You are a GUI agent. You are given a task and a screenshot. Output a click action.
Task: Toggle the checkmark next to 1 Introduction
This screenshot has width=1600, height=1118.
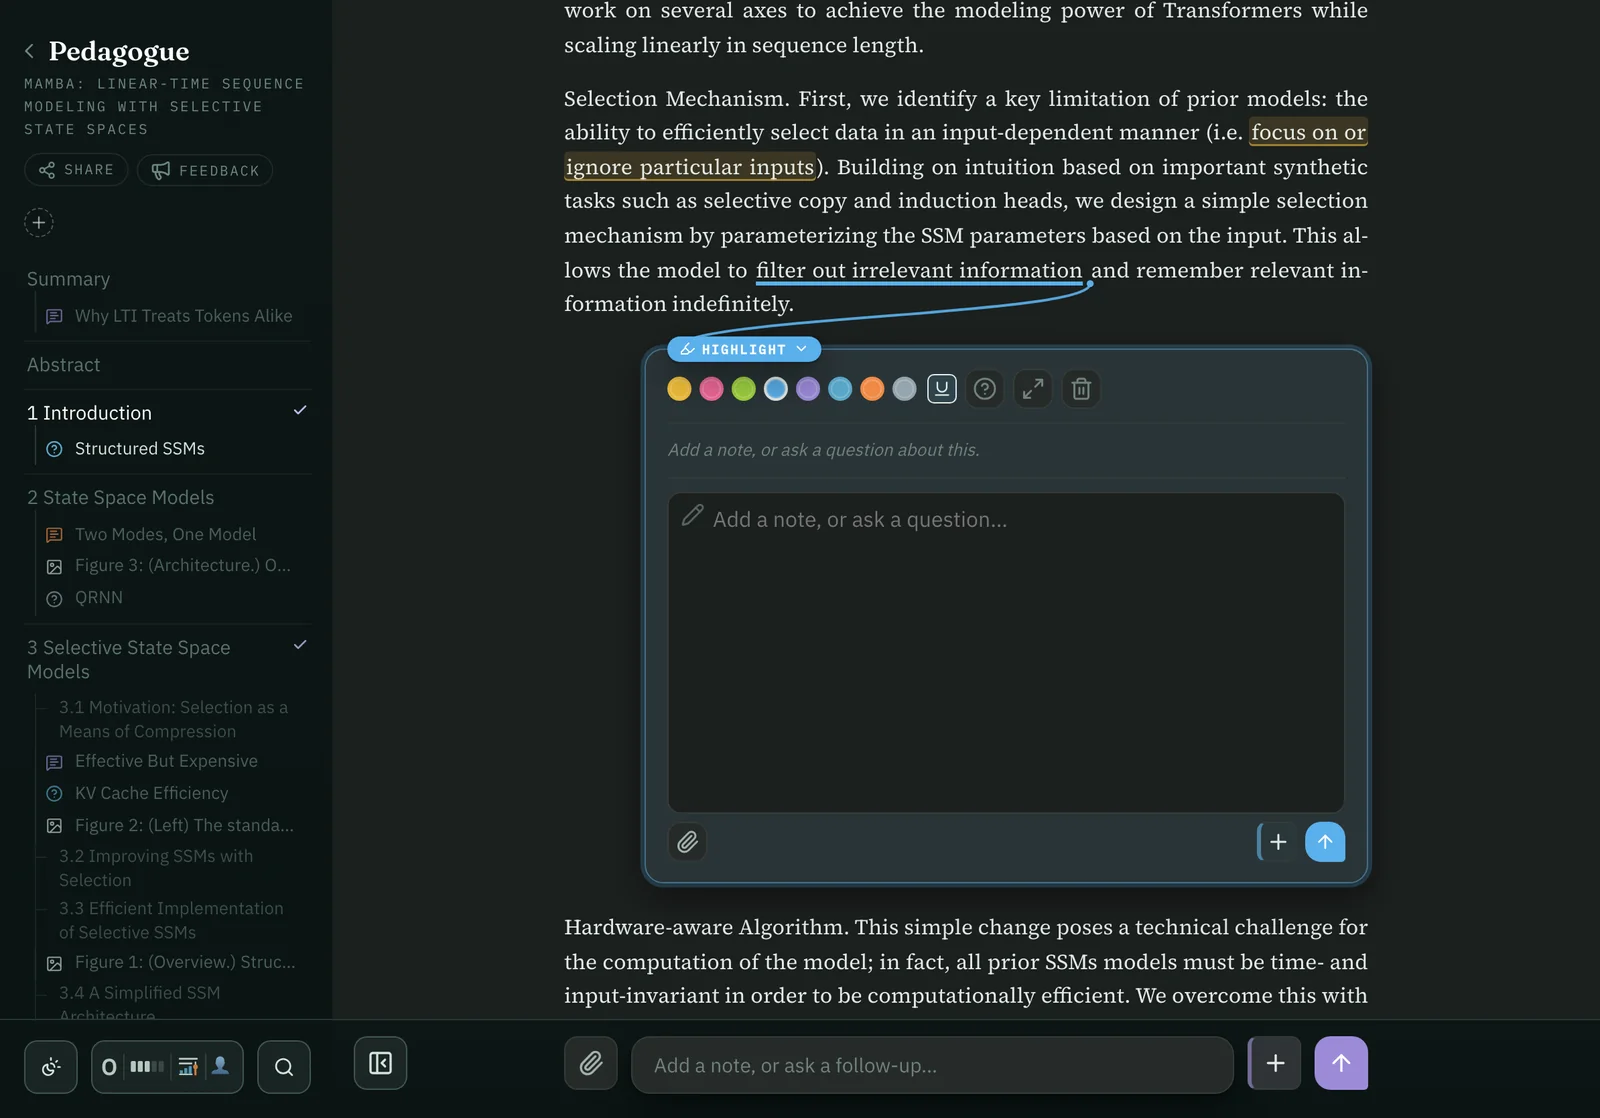(x=299, y=411)
